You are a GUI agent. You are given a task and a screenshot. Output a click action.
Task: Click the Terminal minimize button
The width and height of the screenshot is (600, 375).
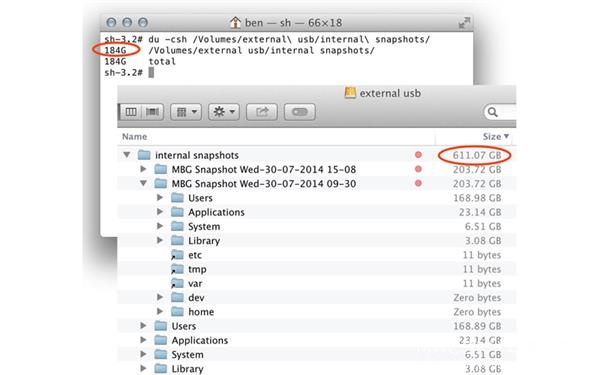[127, 23]
